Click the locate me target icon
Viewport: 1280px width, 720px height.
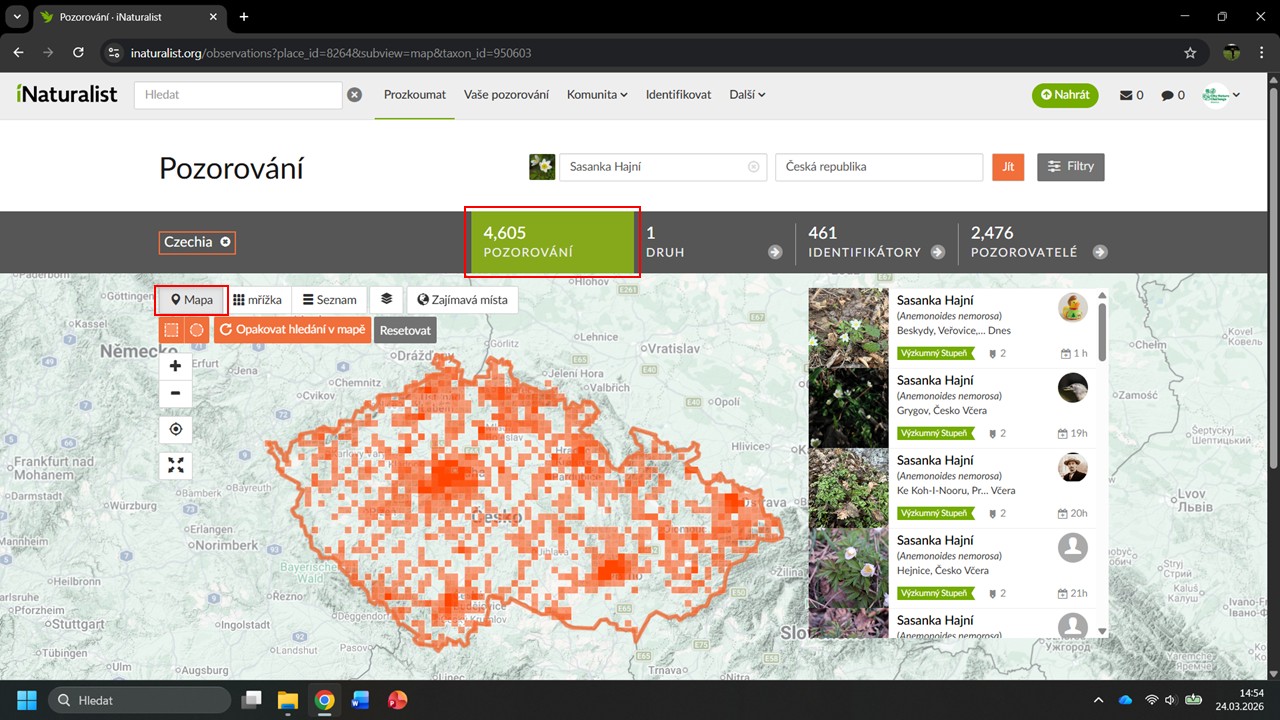176,429
